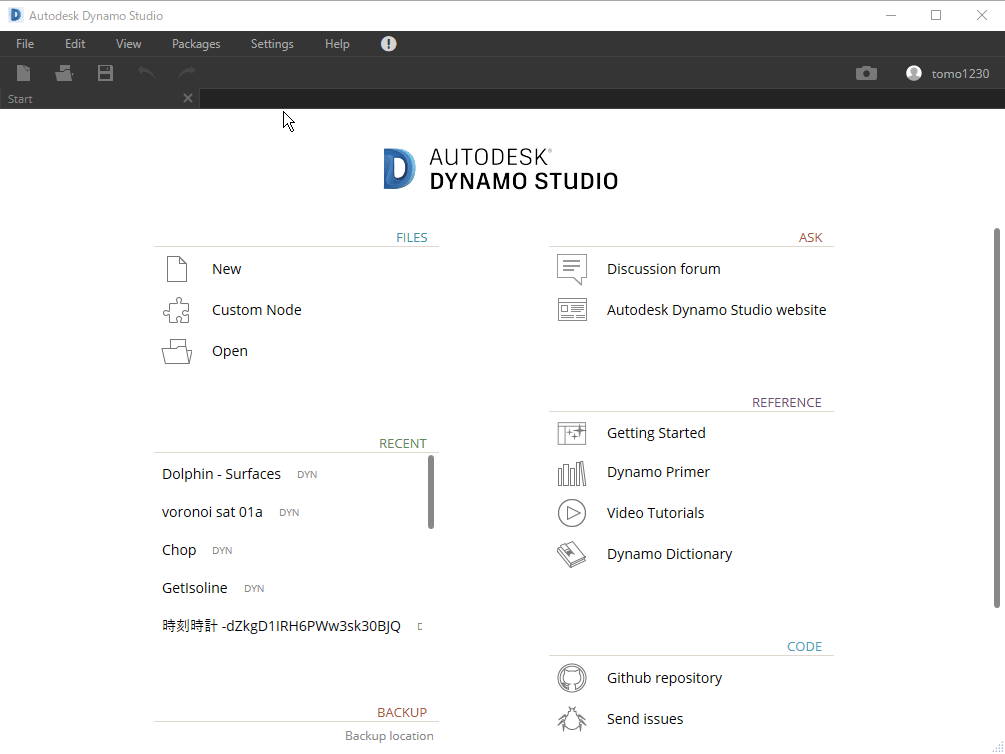Viewport: 1005px width, 754px height.
Task: Open recent file 時刻時計 -dZkgD1IRH6PWw3sk30BJQ
Action: pyautogui.click(x=281, y=626)
